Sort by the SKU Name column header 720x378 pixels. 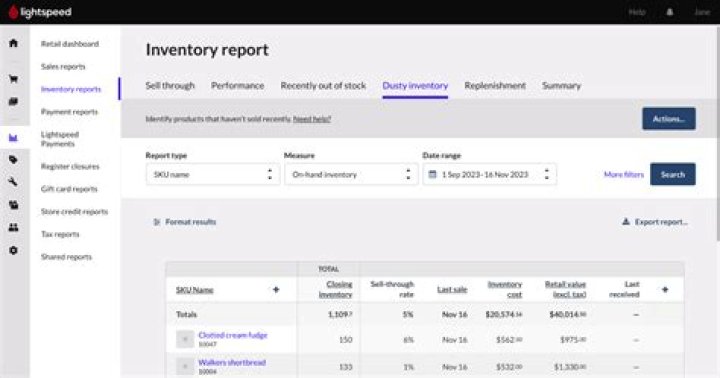click(195, 290)
